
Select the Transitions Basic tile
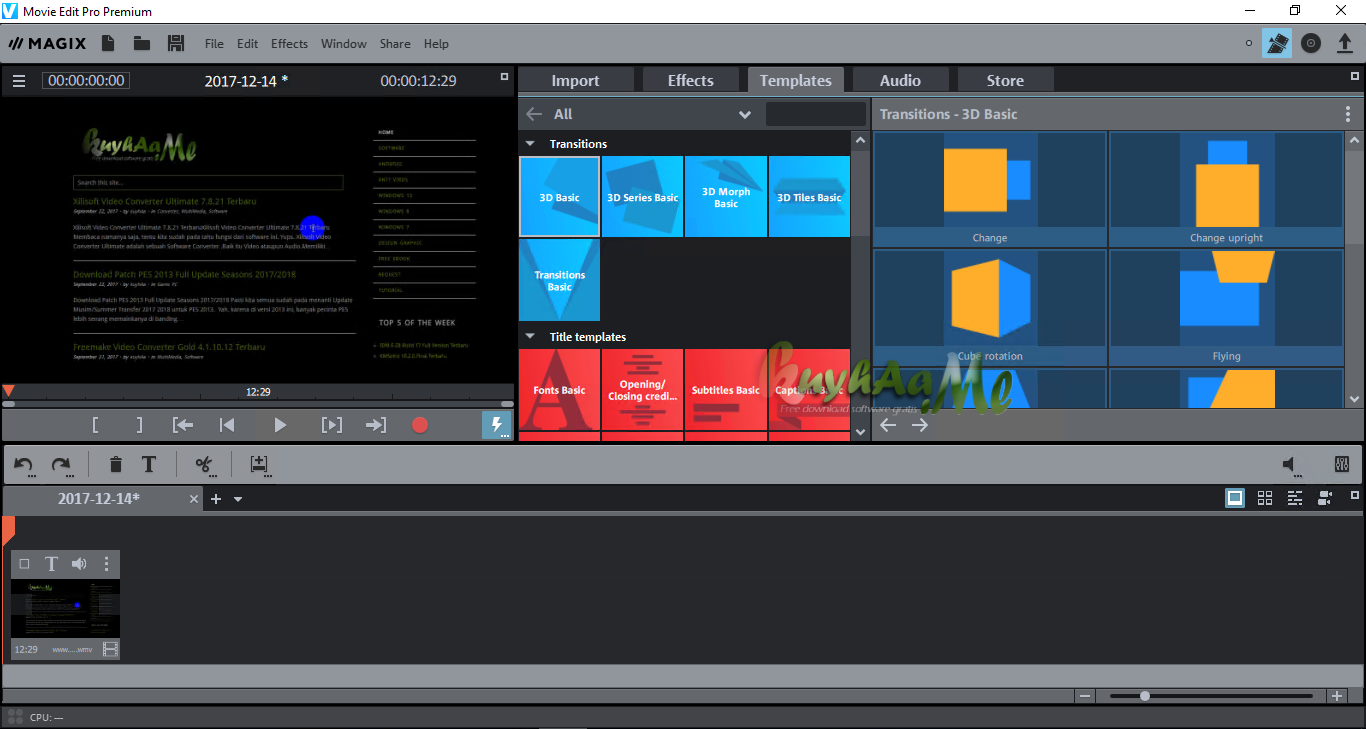point(560,280)
